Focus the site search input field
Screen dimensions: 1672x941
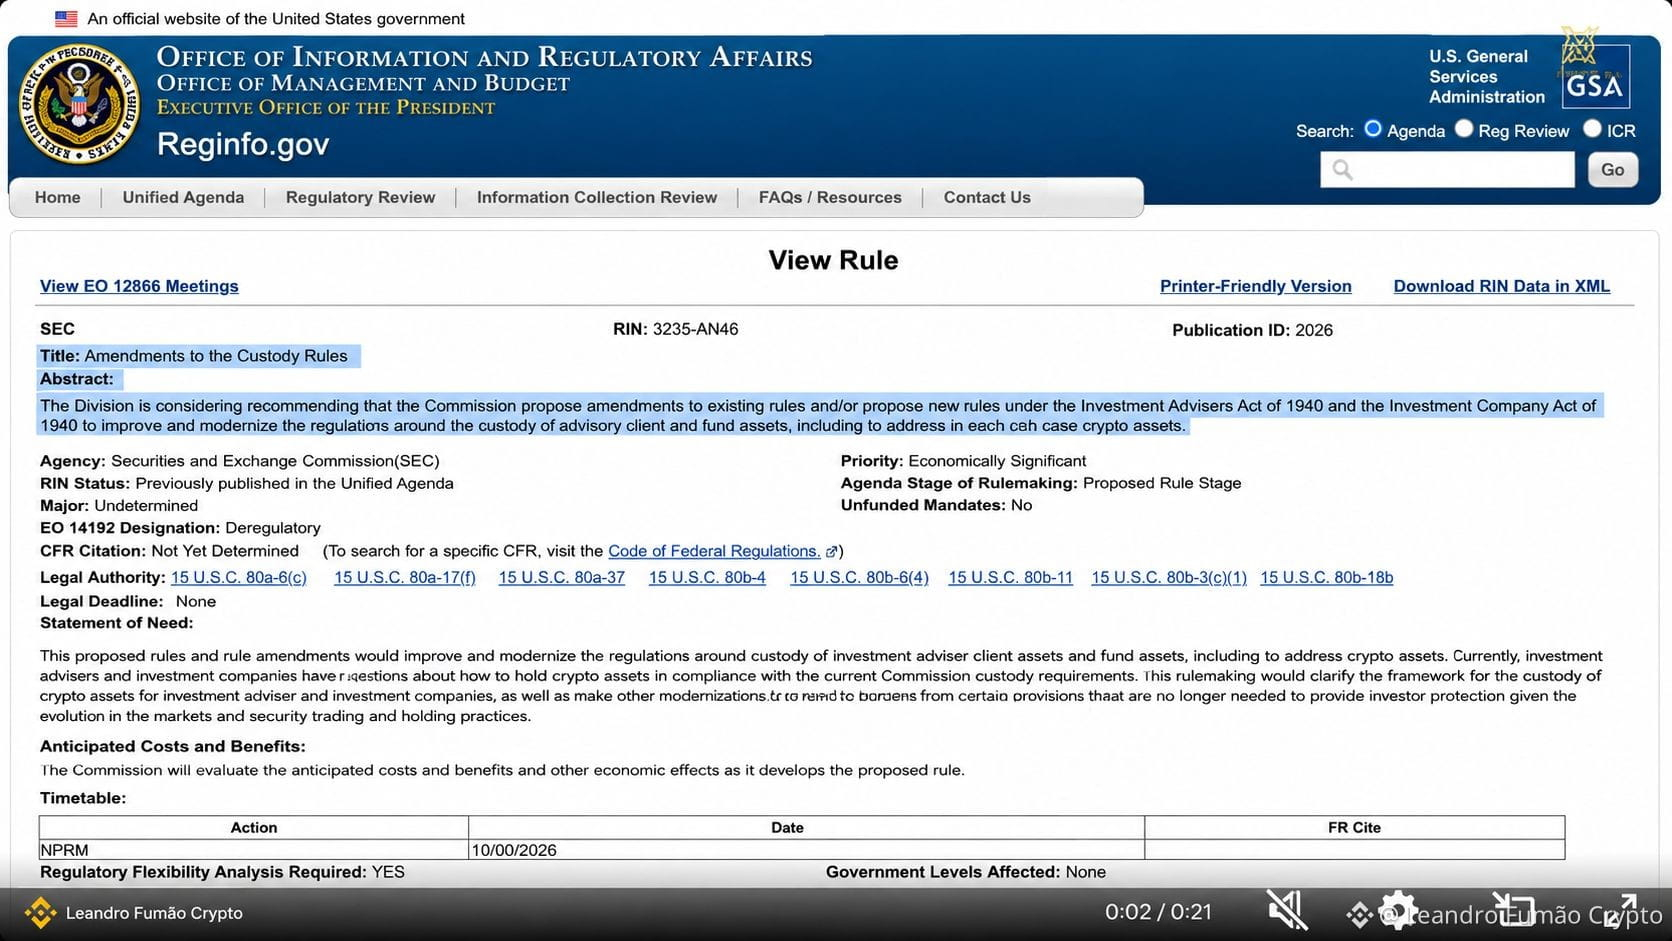point(1447,170)
